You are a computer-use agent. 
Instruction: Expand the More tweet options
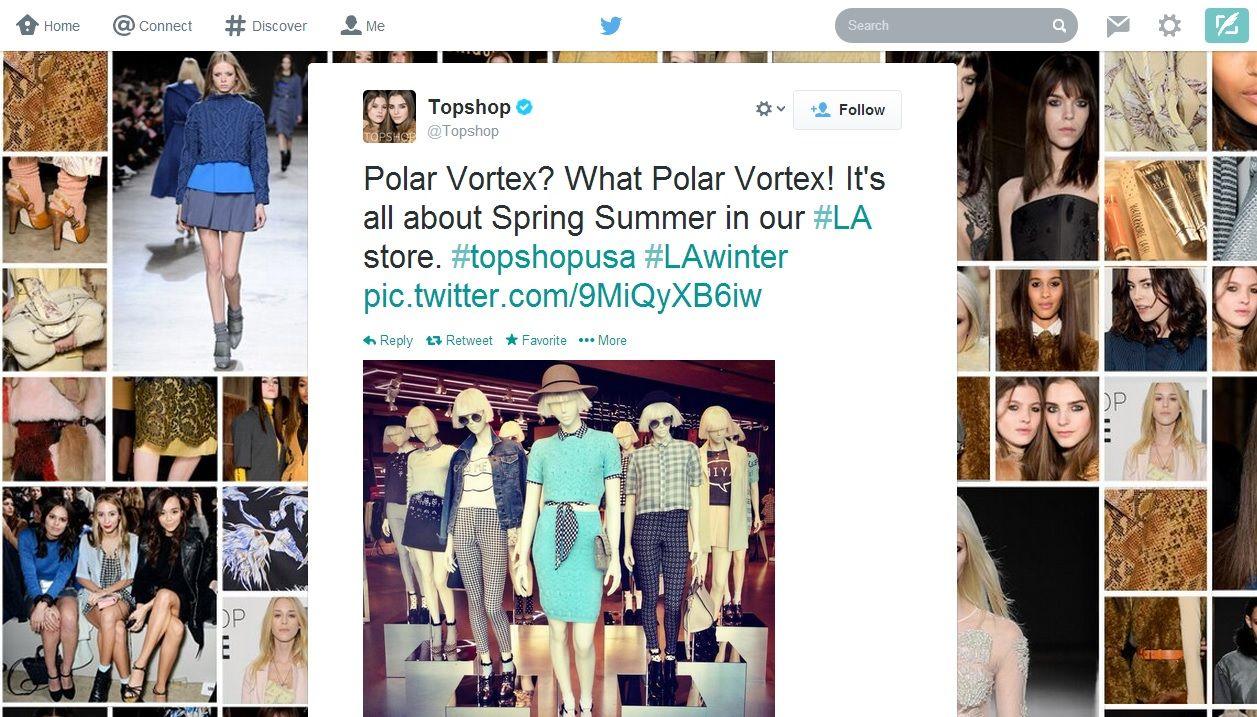click(603, 340)
